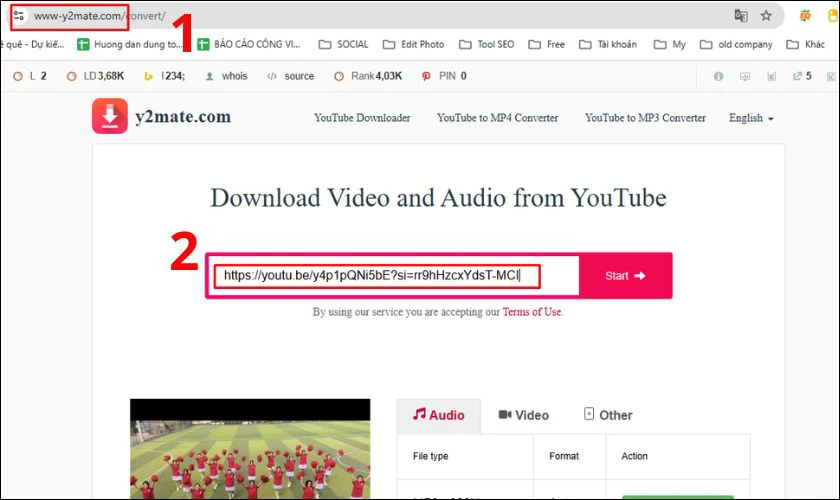
Task: Open the Free bookmarks folder
Action: 546,44
